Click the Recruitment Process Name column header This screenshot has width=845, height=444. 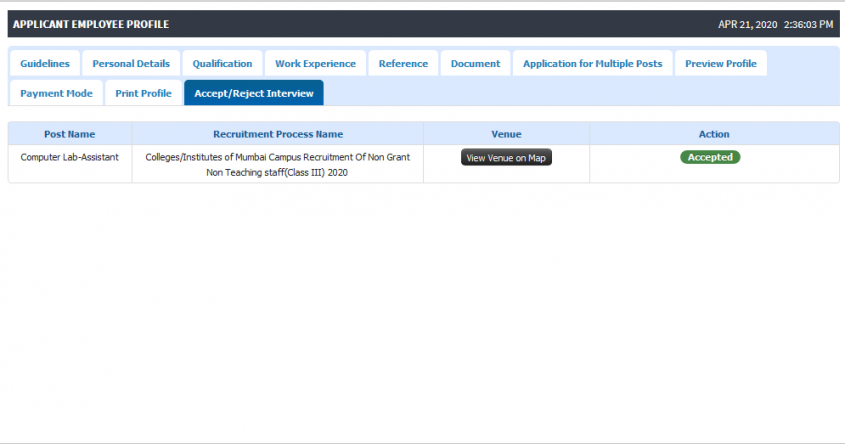coord(278,134)
